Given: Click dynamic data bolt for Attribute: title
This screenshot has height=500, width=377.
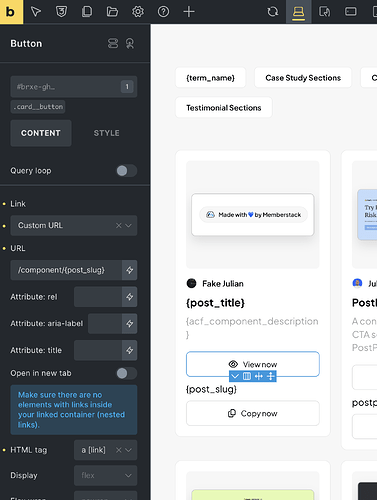Looking at the screenshot, I should [x=130, y=350].
